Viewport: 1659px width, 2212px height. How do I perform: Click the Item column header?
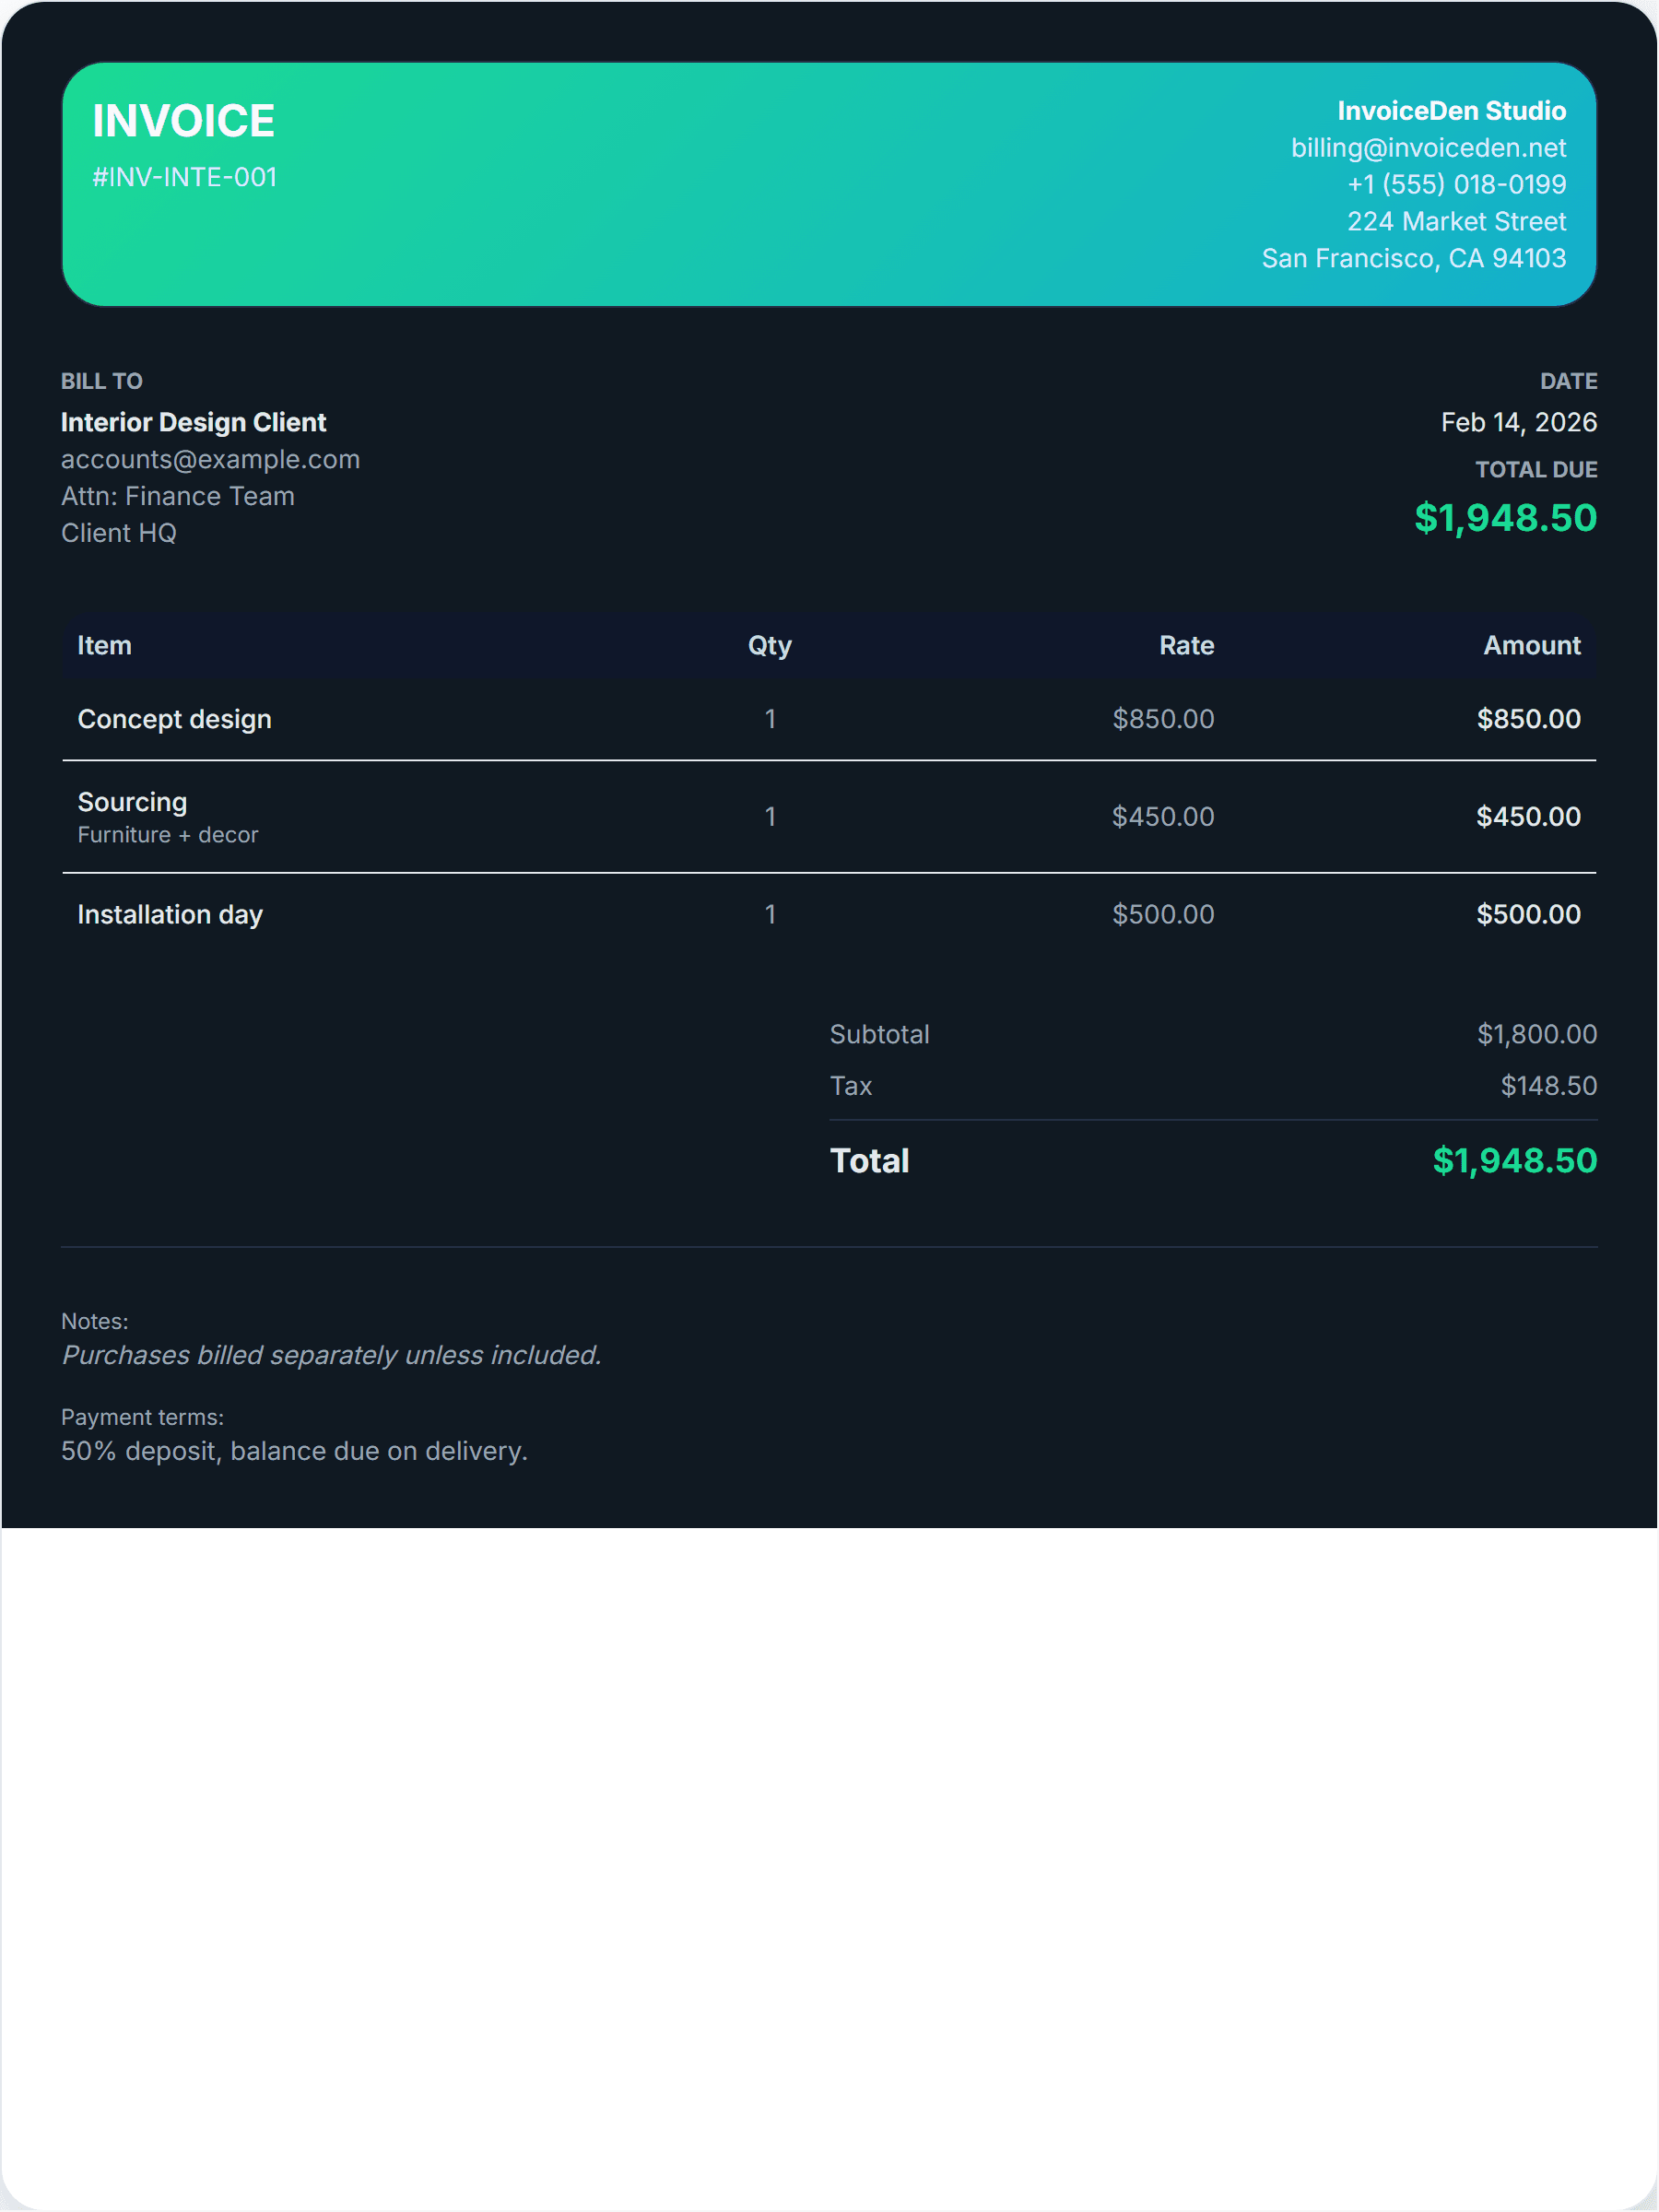(x=104, y=645)
